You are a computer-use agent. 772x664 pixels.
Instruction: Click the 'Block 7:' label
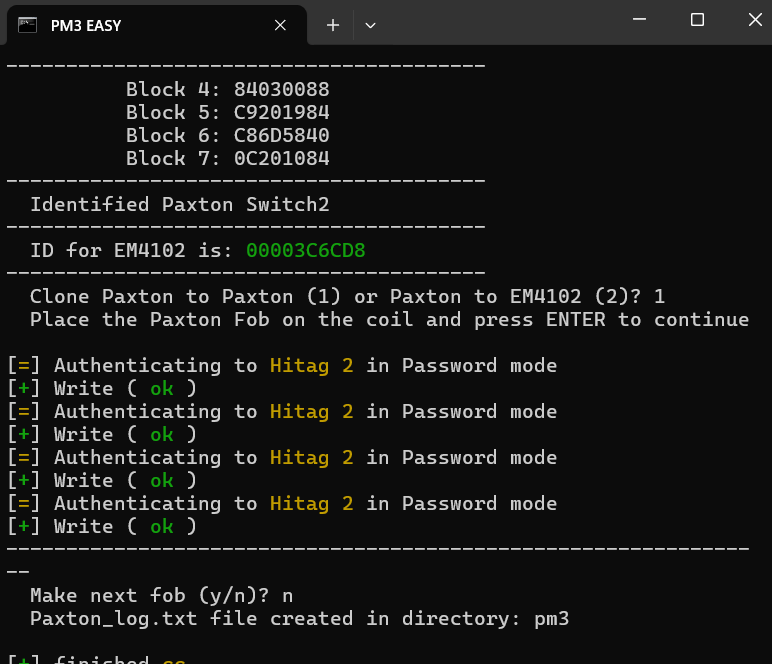[x=173, y=158]
